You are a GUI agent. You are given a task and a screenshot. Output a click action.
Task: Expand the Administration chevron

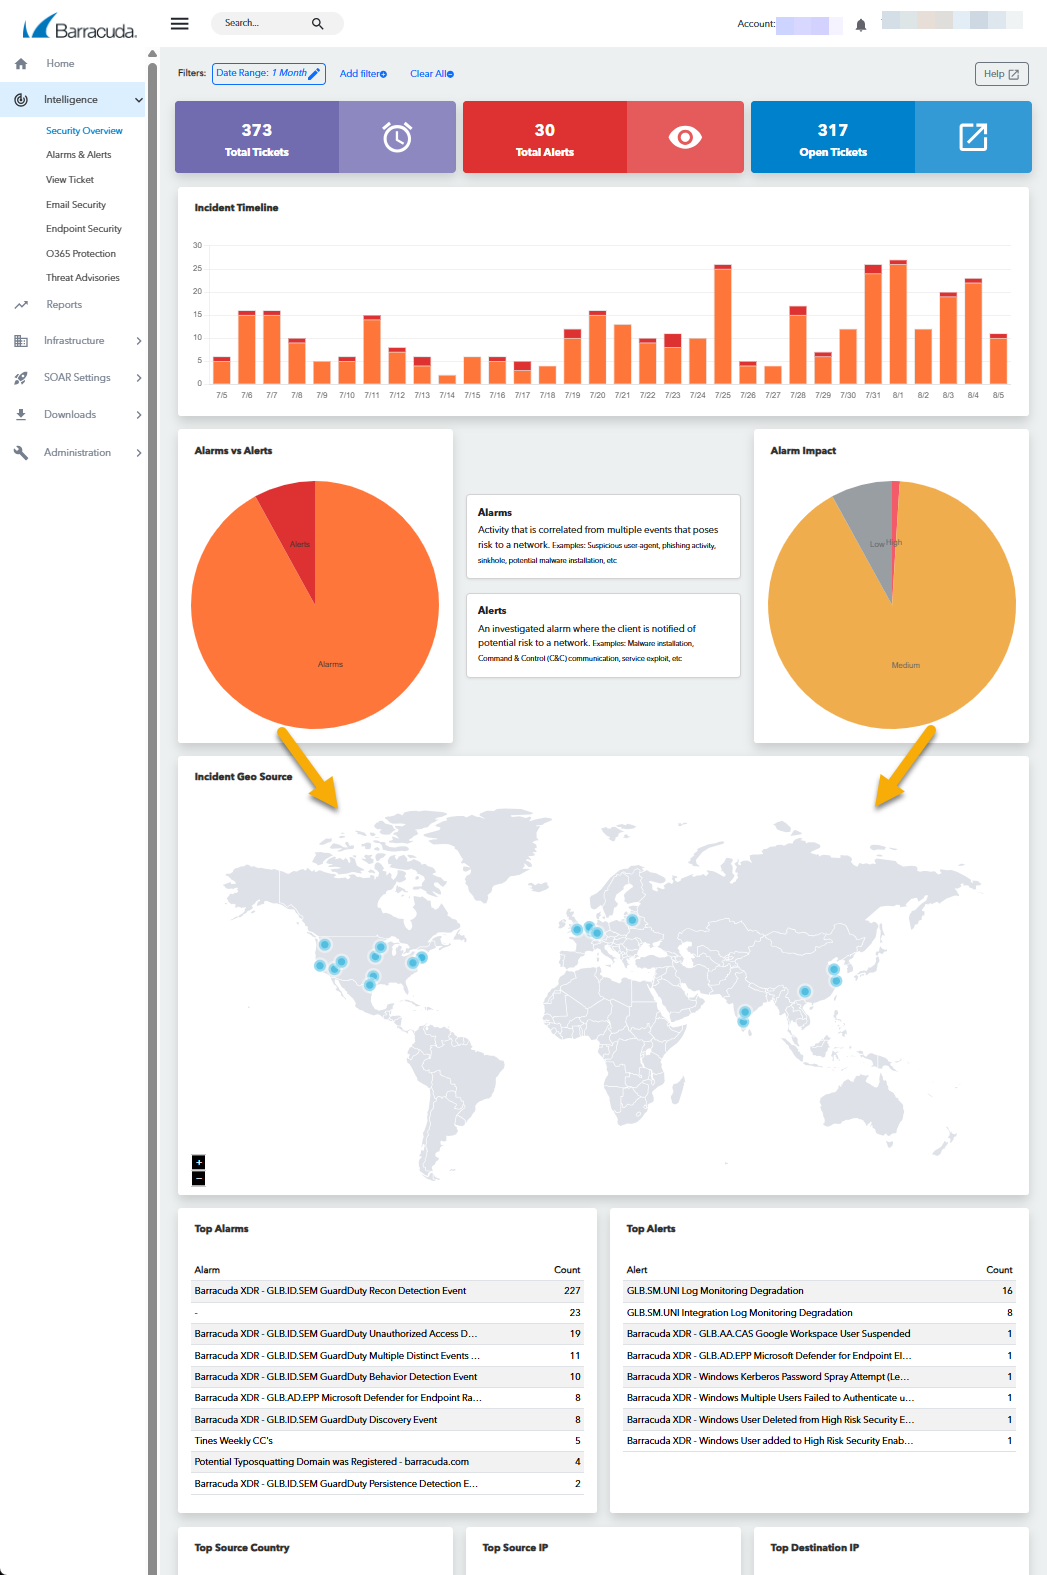pos(139,453)
